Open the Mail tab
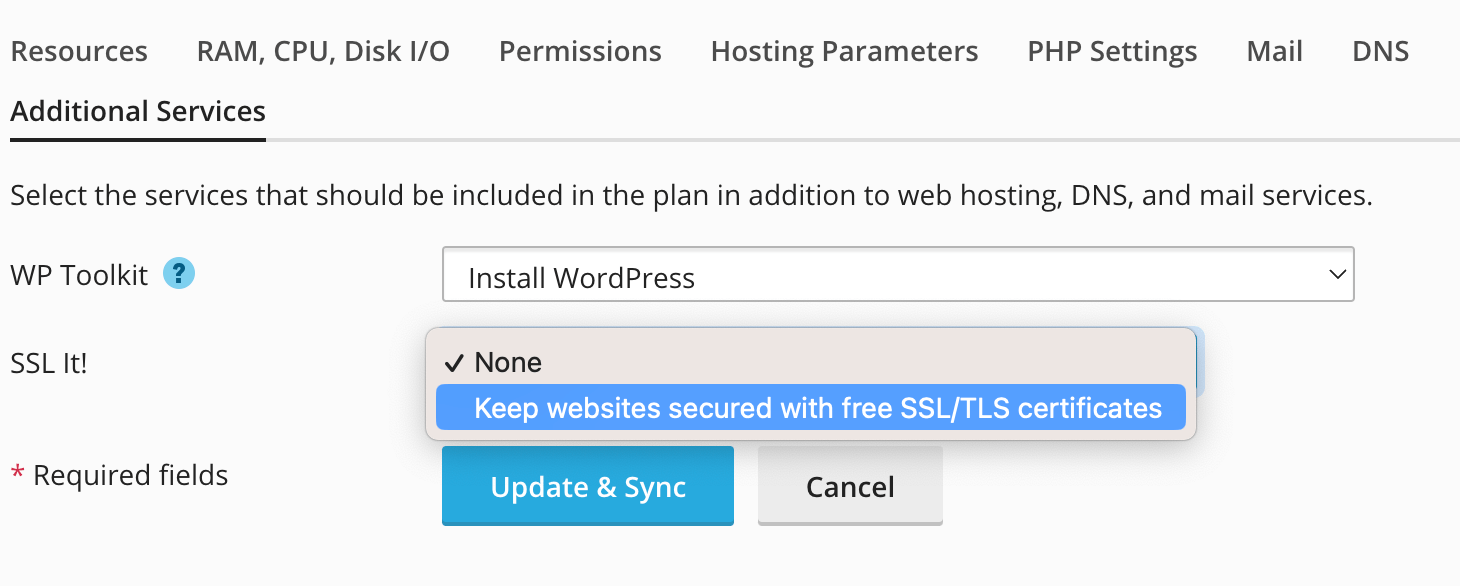 coord(1274,52)
